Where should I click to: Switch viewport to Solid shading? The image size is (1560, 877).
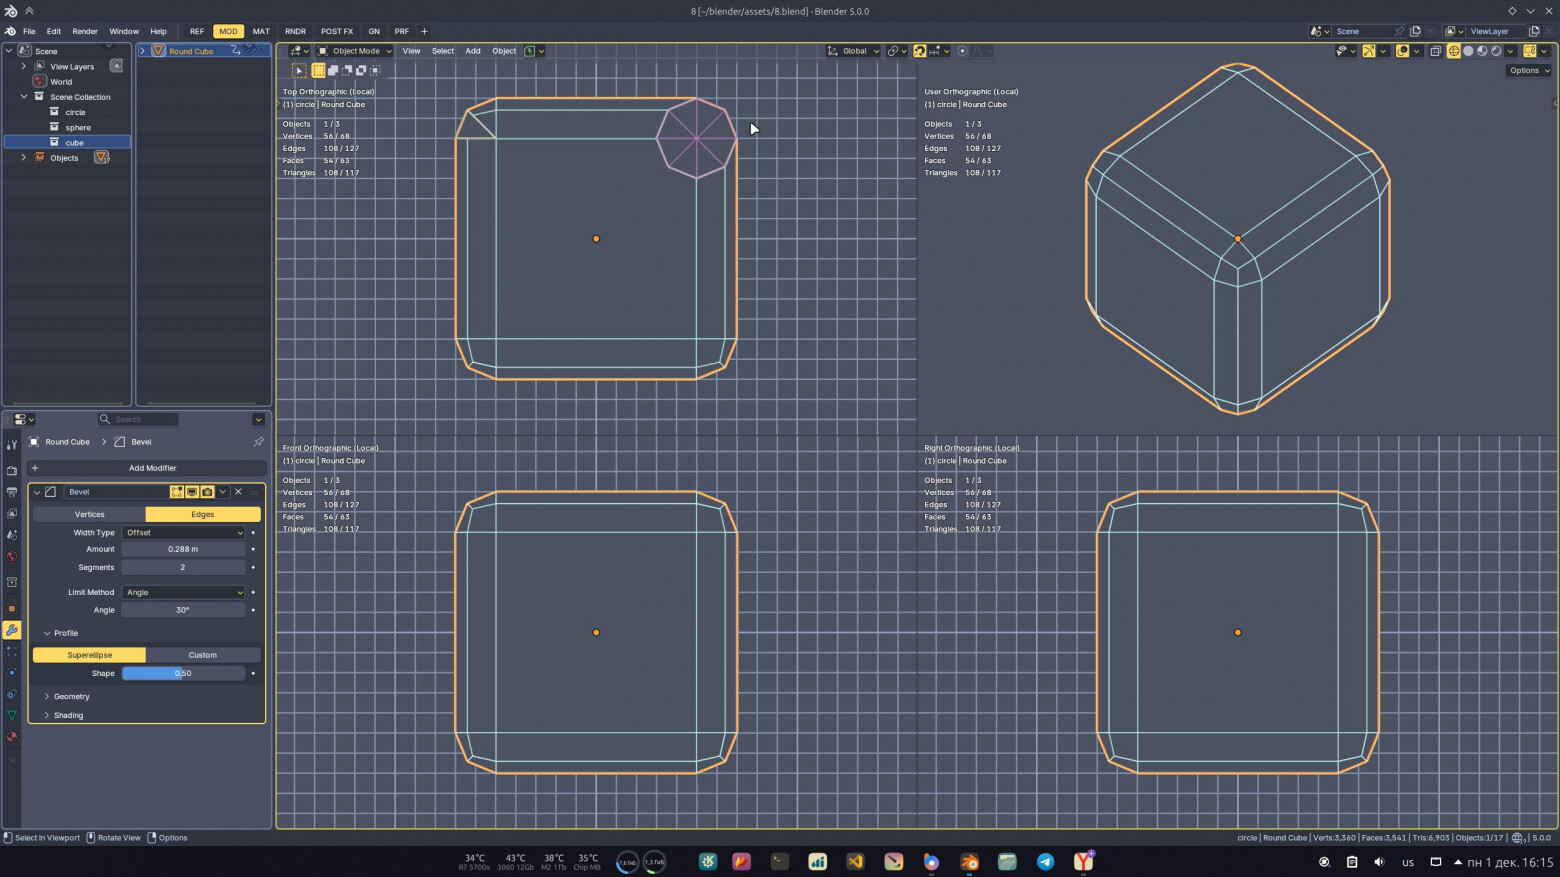(x=1468, y=51)
